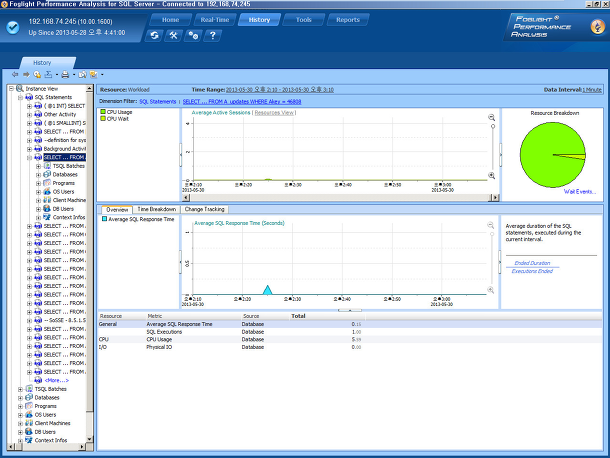Click the yellow checklist icon in the History toolbar
610x458 pixels.
click(94, 74)
